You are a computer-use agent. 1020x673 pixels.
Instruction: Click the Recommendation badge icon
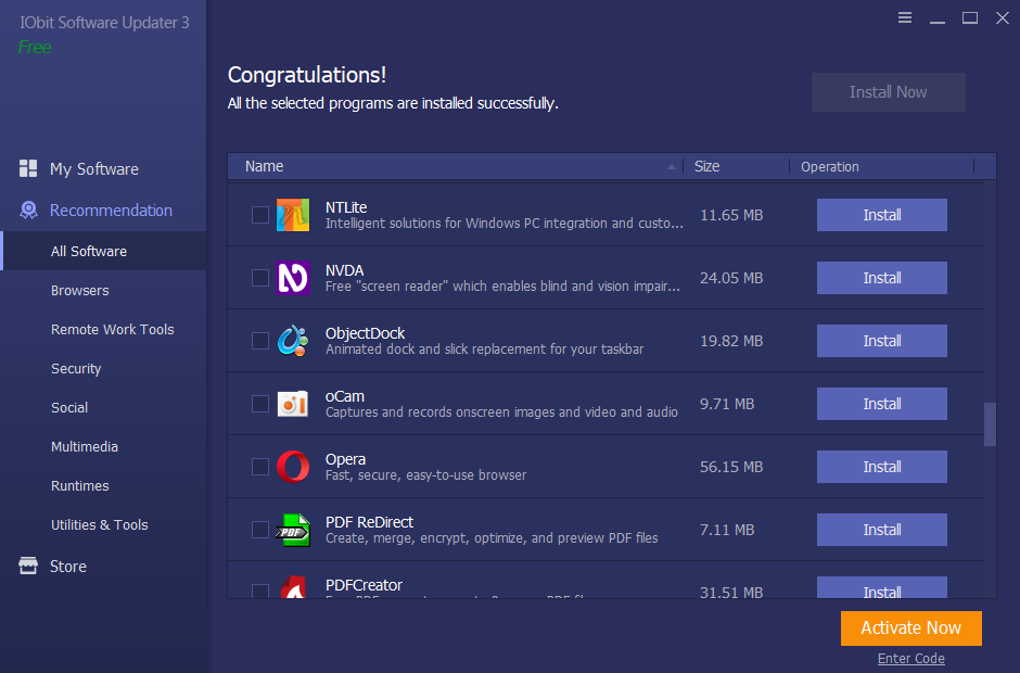pyautogui.click(x=28, y=210)
